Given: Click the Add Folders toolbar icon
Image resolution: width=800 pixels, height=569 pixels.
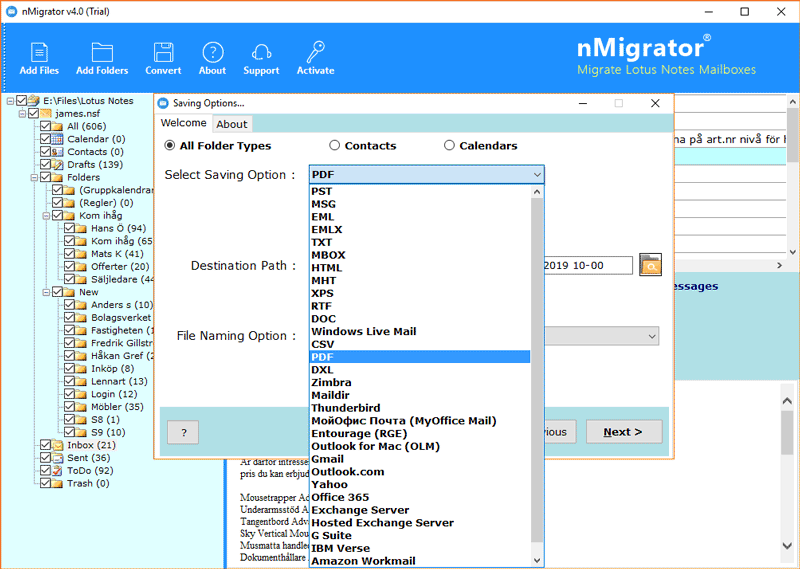Looking at the screenshot, I should (102, 53).
